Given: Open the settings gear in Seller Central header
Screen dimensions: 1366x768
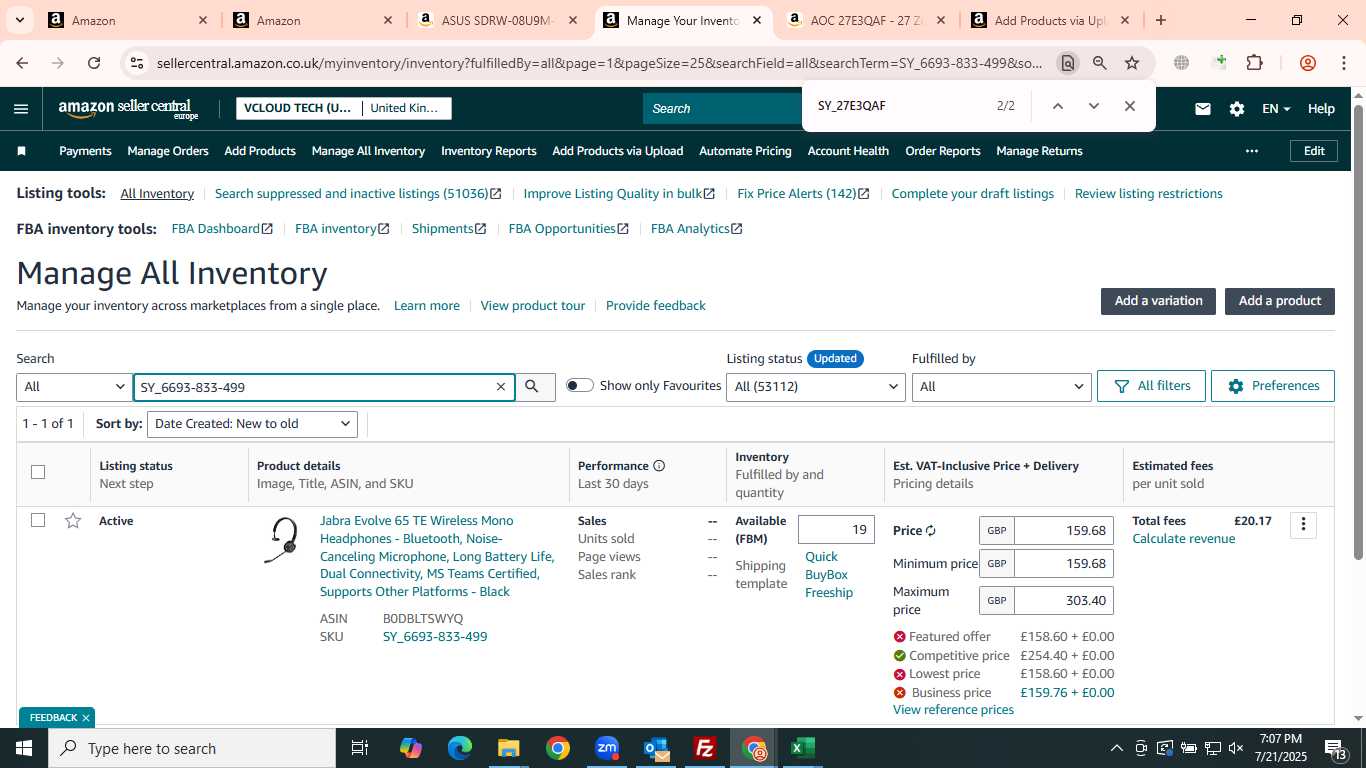Looking at the screenshot, I should (1237, 109).
